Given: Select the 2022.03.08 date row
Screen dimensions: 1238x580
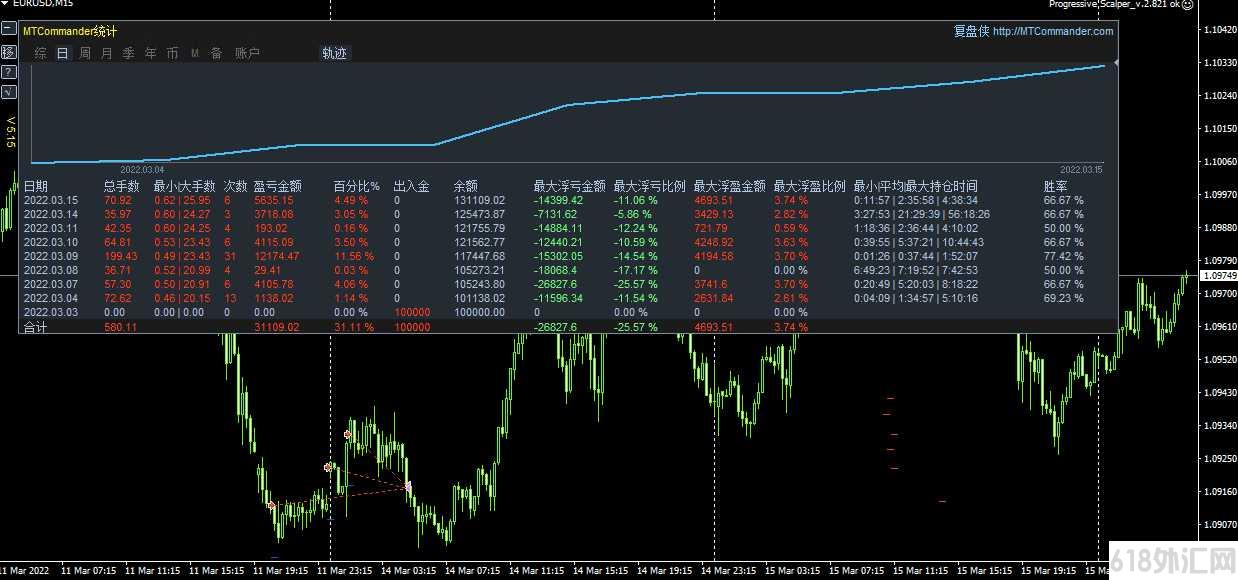Looking at the screenshot, I should tap(50, 270).
